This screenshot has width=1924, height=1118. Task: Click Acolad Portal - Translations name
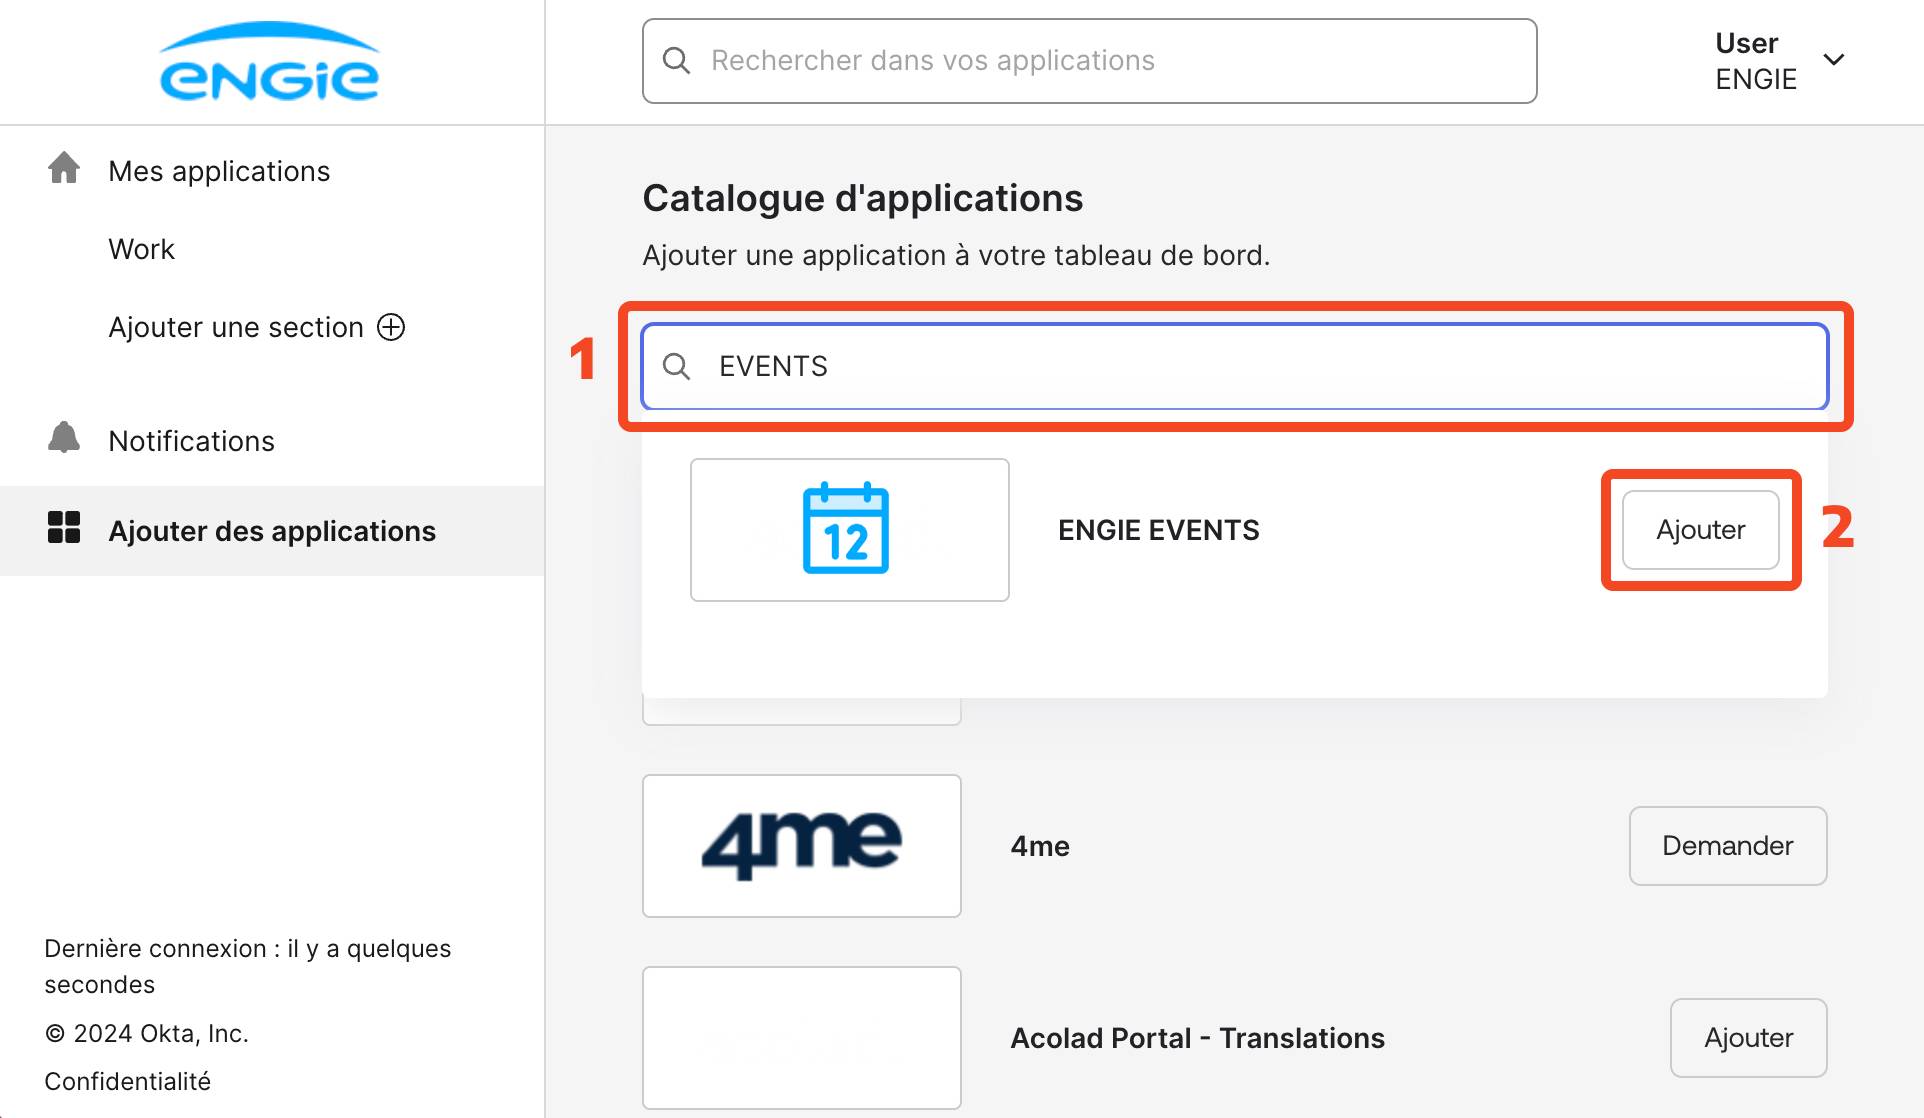point(1198,1038)
